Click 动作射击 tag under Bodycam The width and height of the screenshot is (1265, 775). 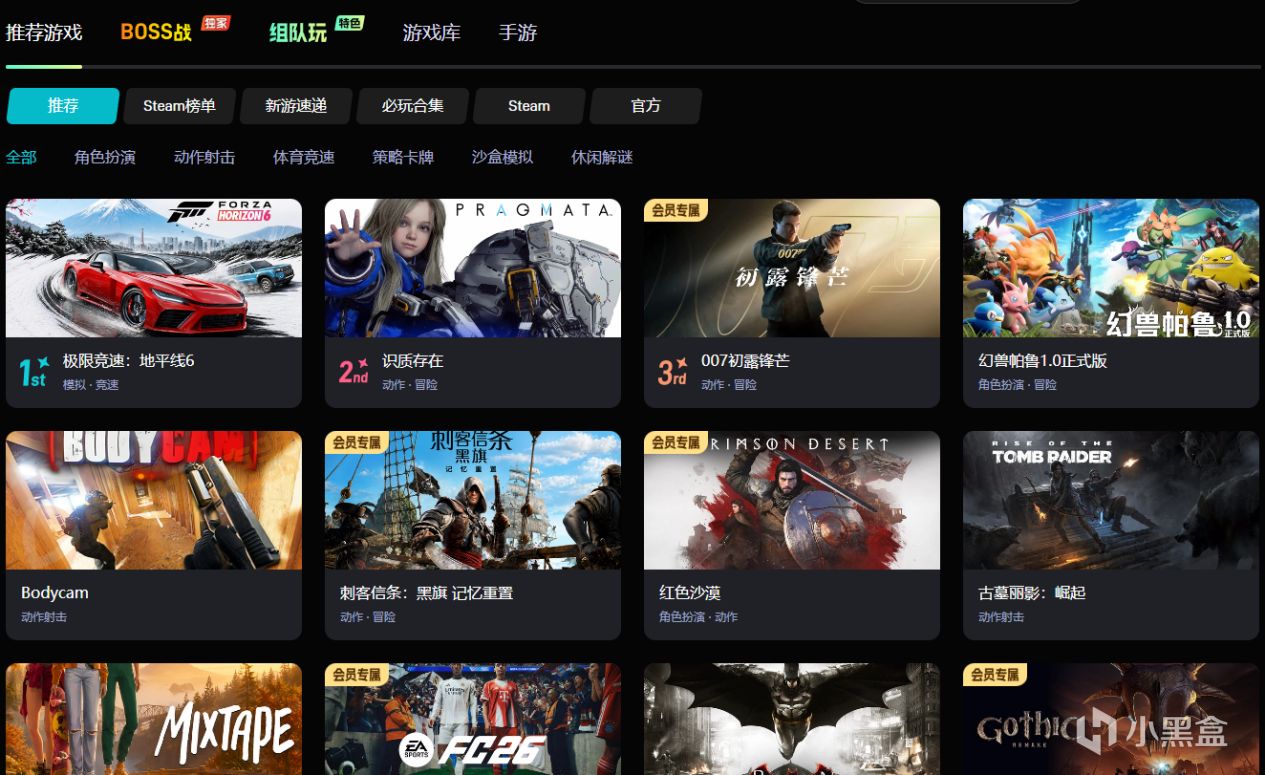click(44, 617)
